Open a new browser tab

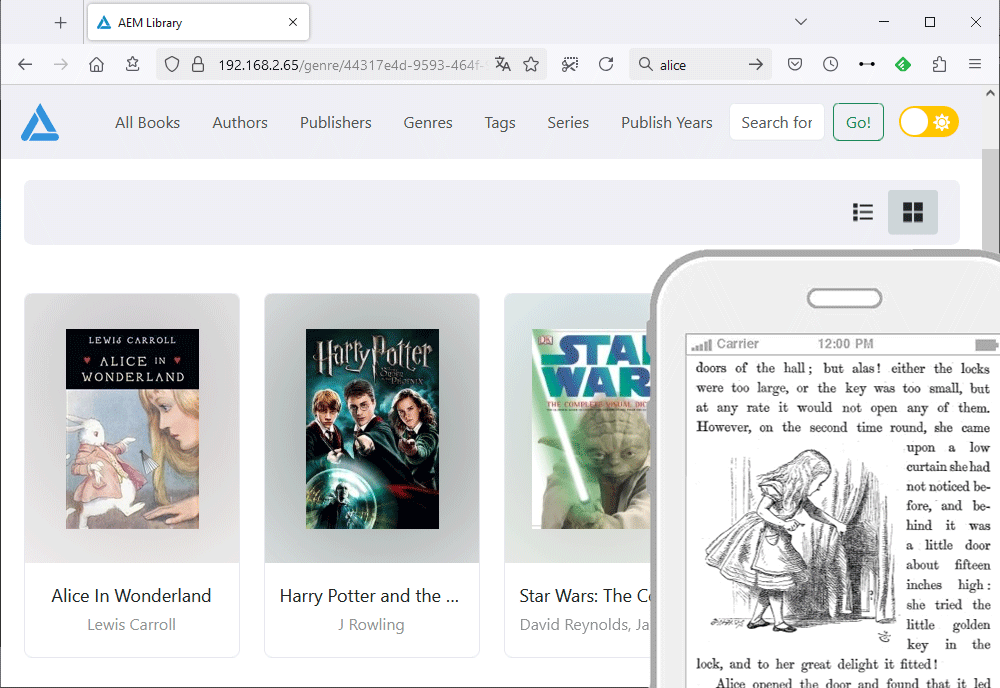pyautogui.click(x=61, y=23)
